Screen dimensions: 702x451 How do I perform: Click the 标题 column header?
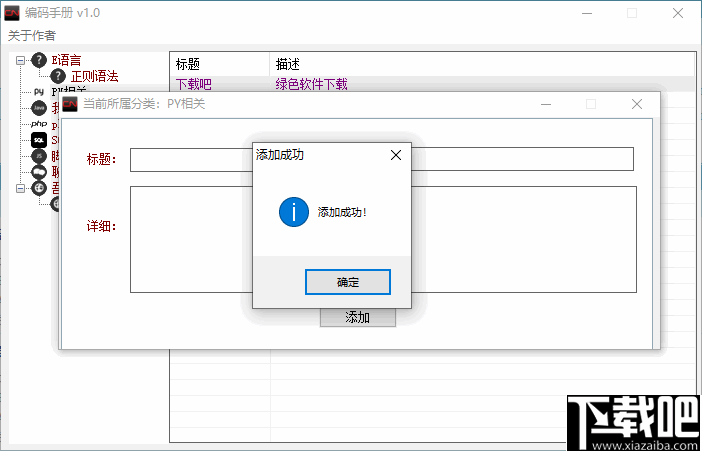tap(220, 64)
